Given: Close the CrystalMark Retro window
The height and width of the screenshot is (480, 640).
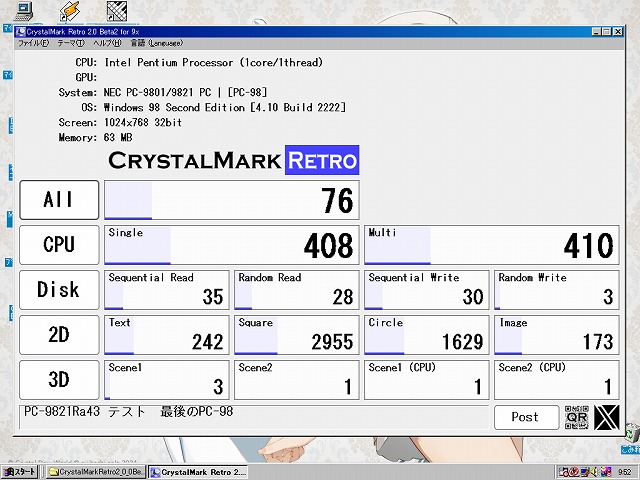Looking at the screenshot, I should click(618, 32).
